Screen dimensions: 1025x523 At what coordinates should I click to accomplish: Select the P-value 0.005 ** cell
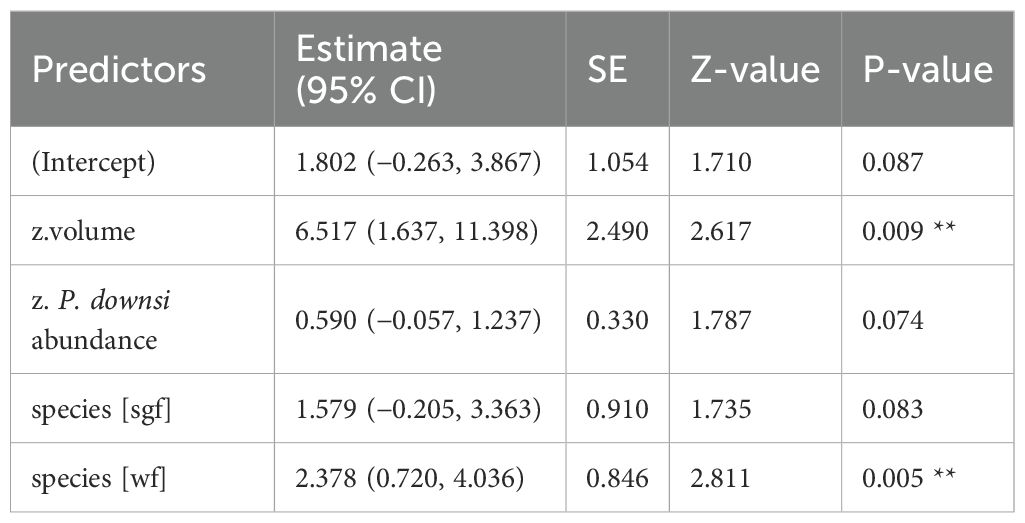point(910,476)
